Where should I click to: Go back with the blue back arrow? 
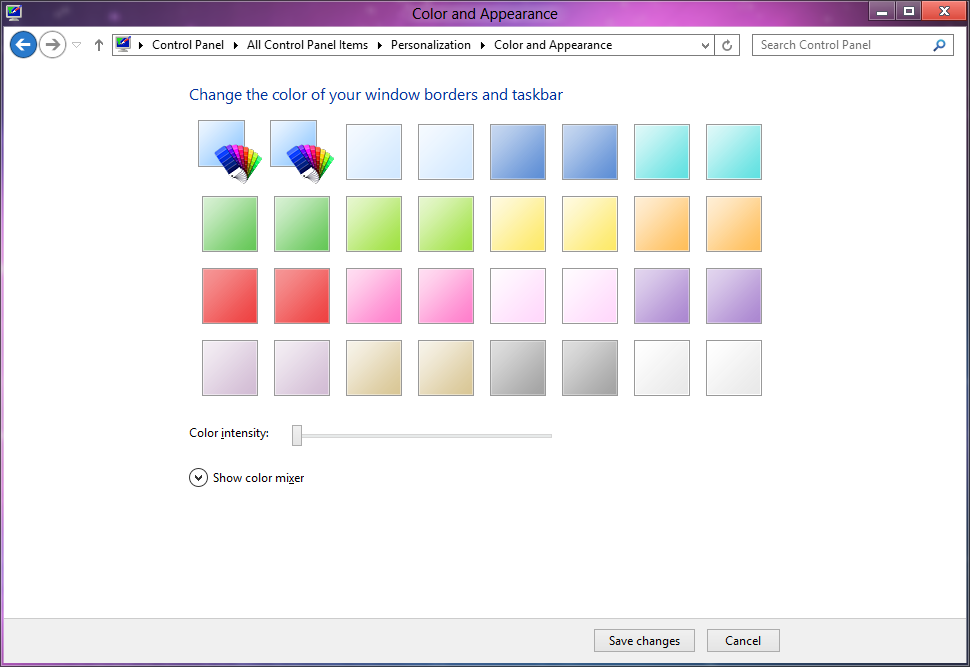click(24, 45)
